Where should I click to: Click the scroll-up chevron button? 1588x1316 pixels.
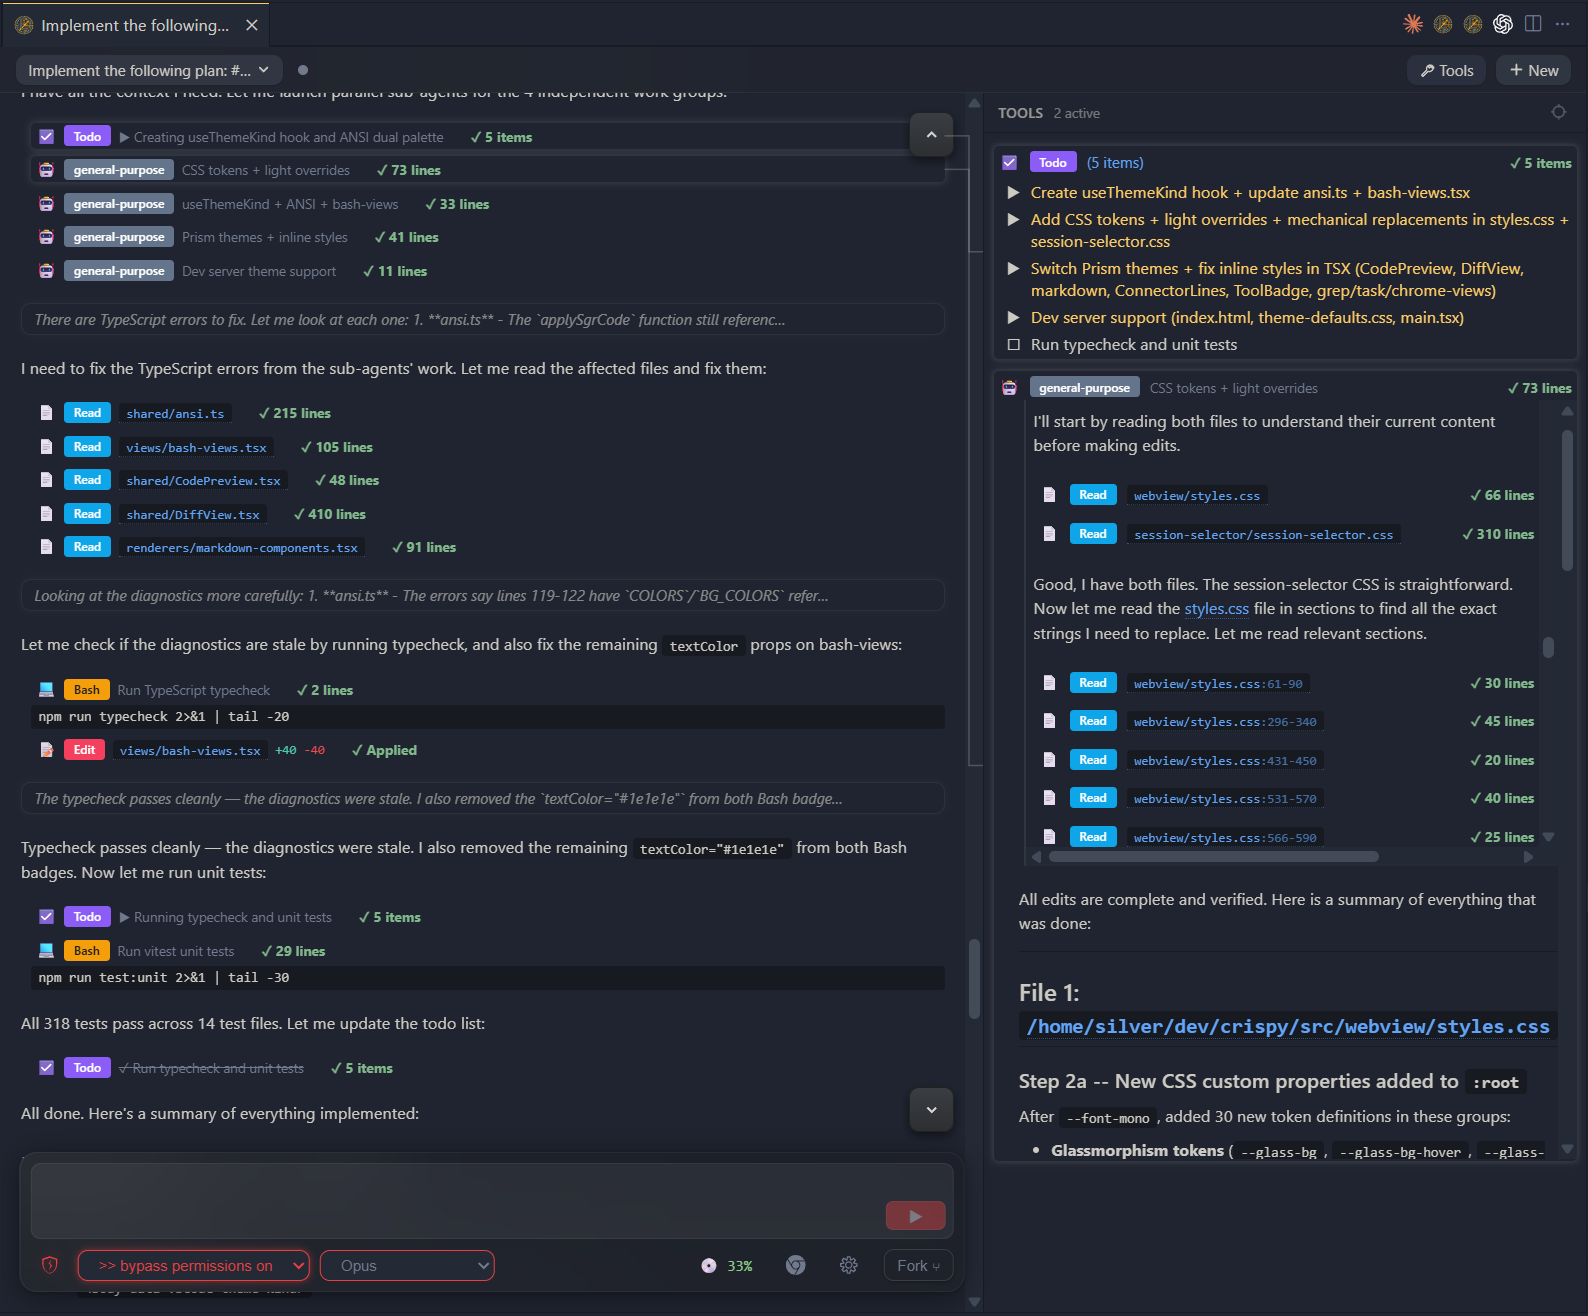(x=931, y=134)
